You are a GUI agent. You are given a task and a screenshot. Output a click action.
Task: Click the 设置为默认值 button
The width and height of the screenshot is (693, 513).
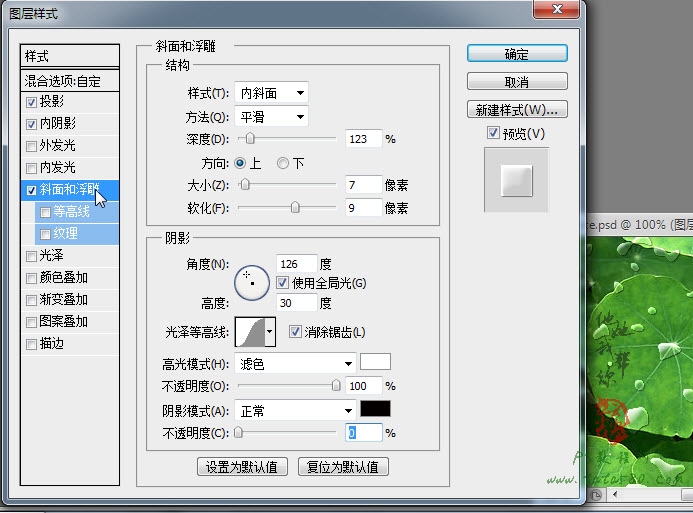point(242,467)
